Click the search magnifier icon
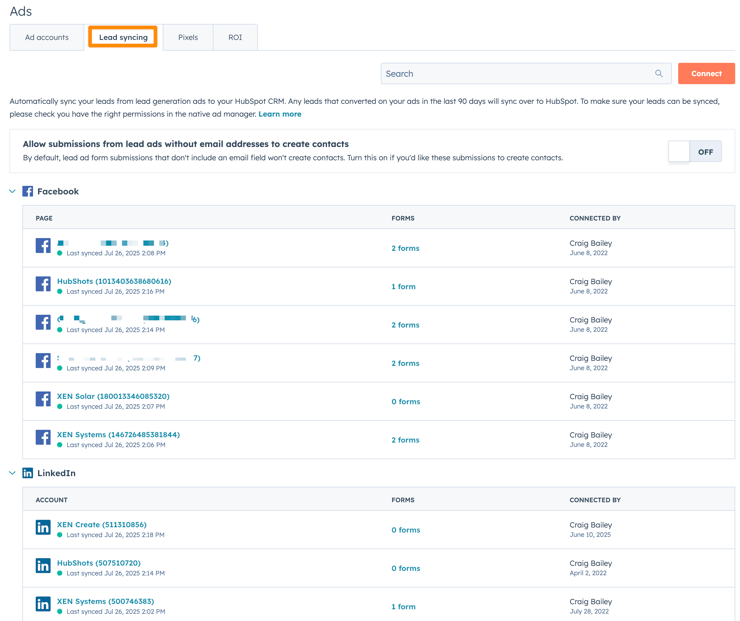 [659, 74]
